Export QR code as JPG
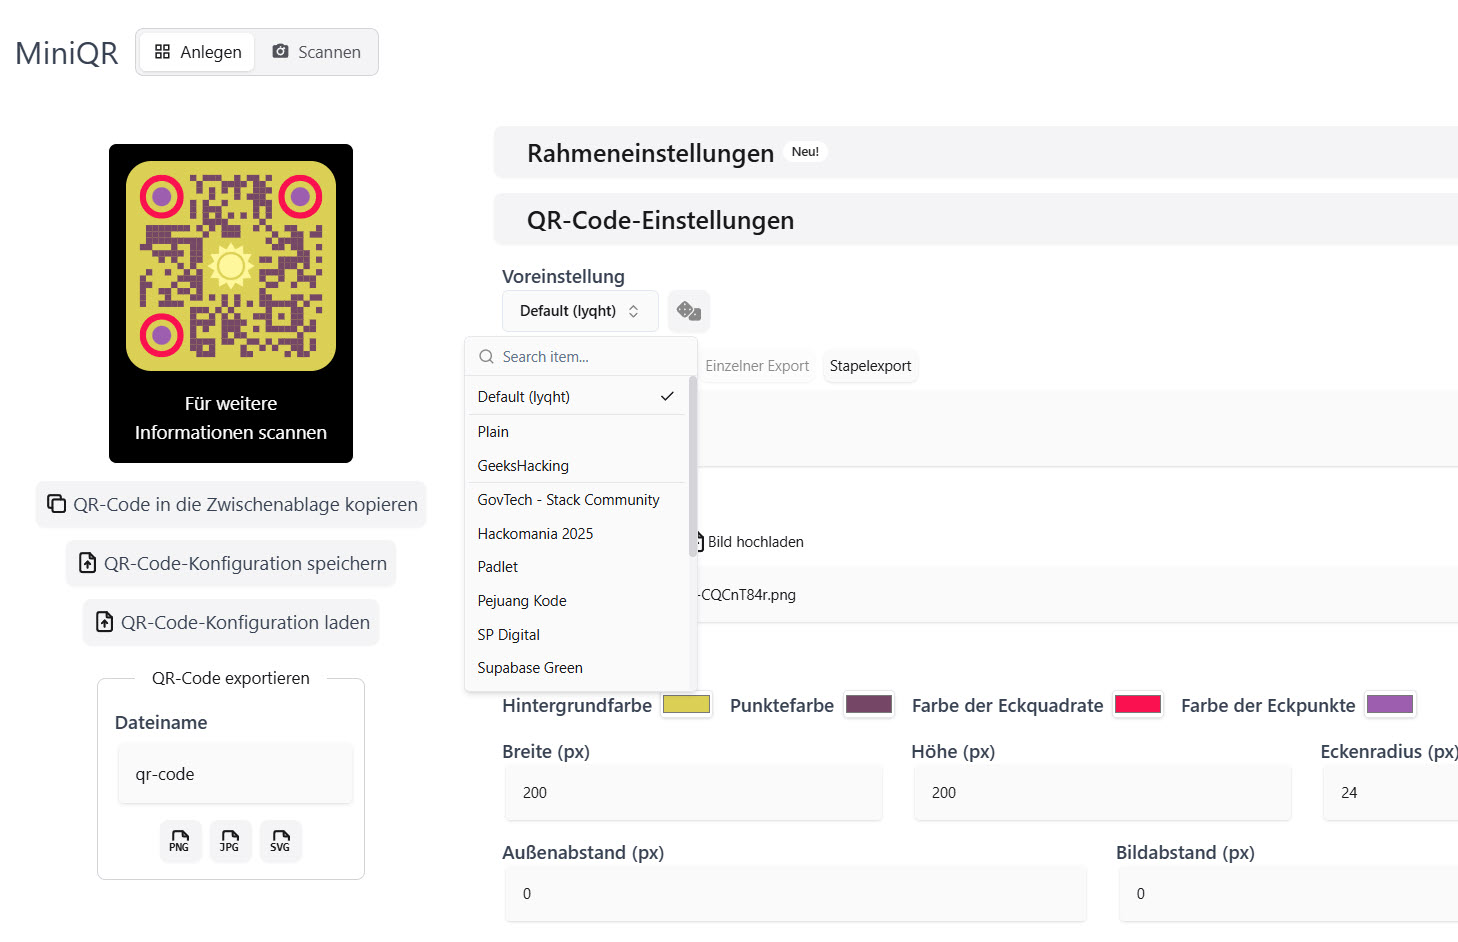The height and width of the screenshot is (942, 1458). point(230,841)
